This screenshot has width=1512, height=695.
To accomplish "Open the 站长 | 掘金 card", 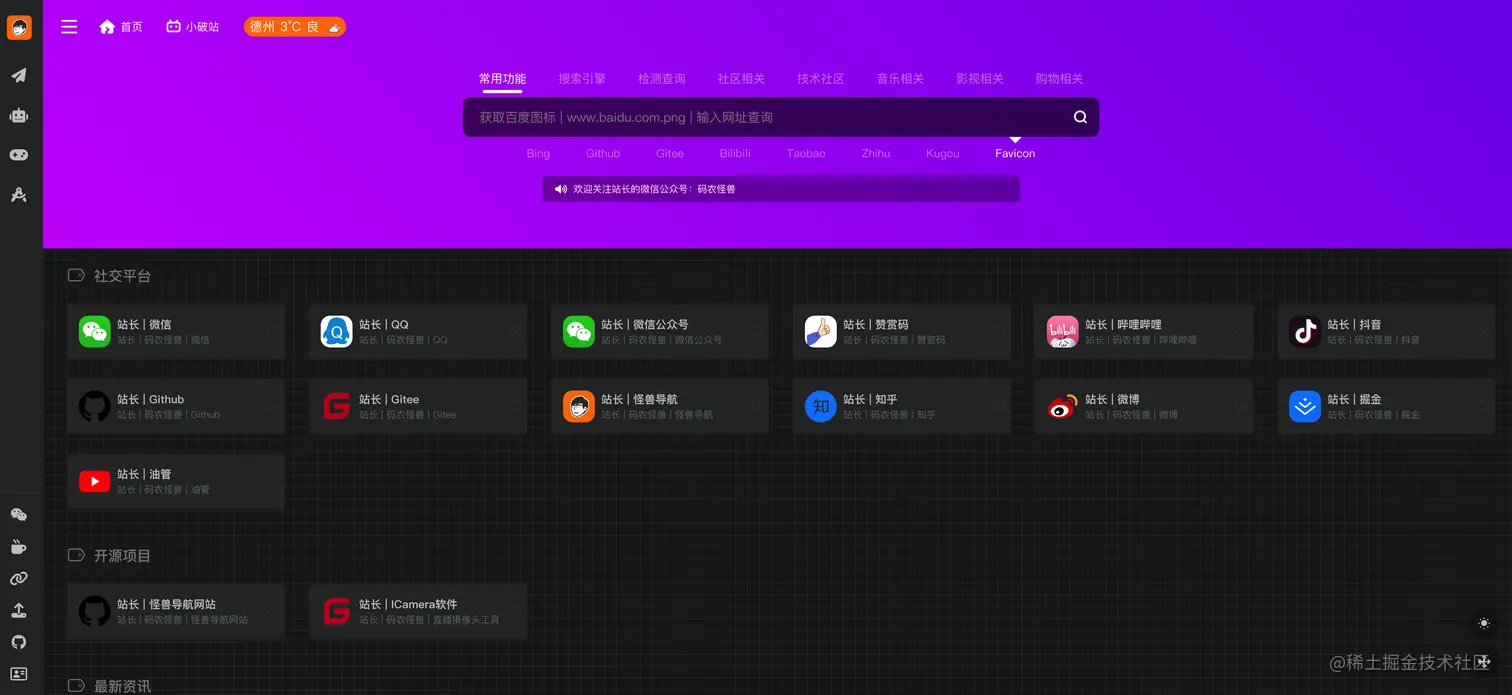I will pyautogui.click(x=1386, y=407).
